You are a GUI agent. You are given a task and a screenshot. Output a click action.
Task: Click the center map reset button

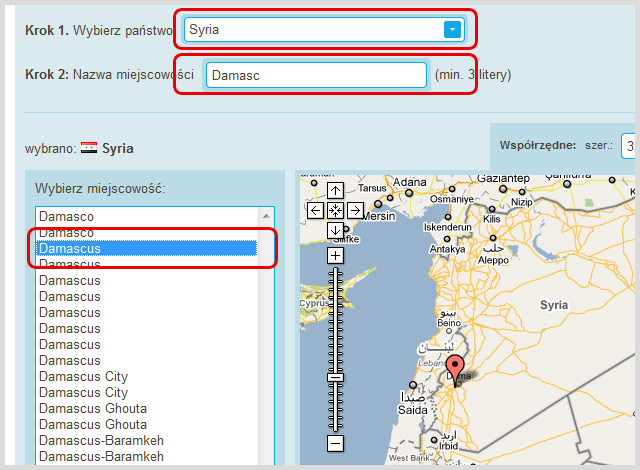pos(335,210)
